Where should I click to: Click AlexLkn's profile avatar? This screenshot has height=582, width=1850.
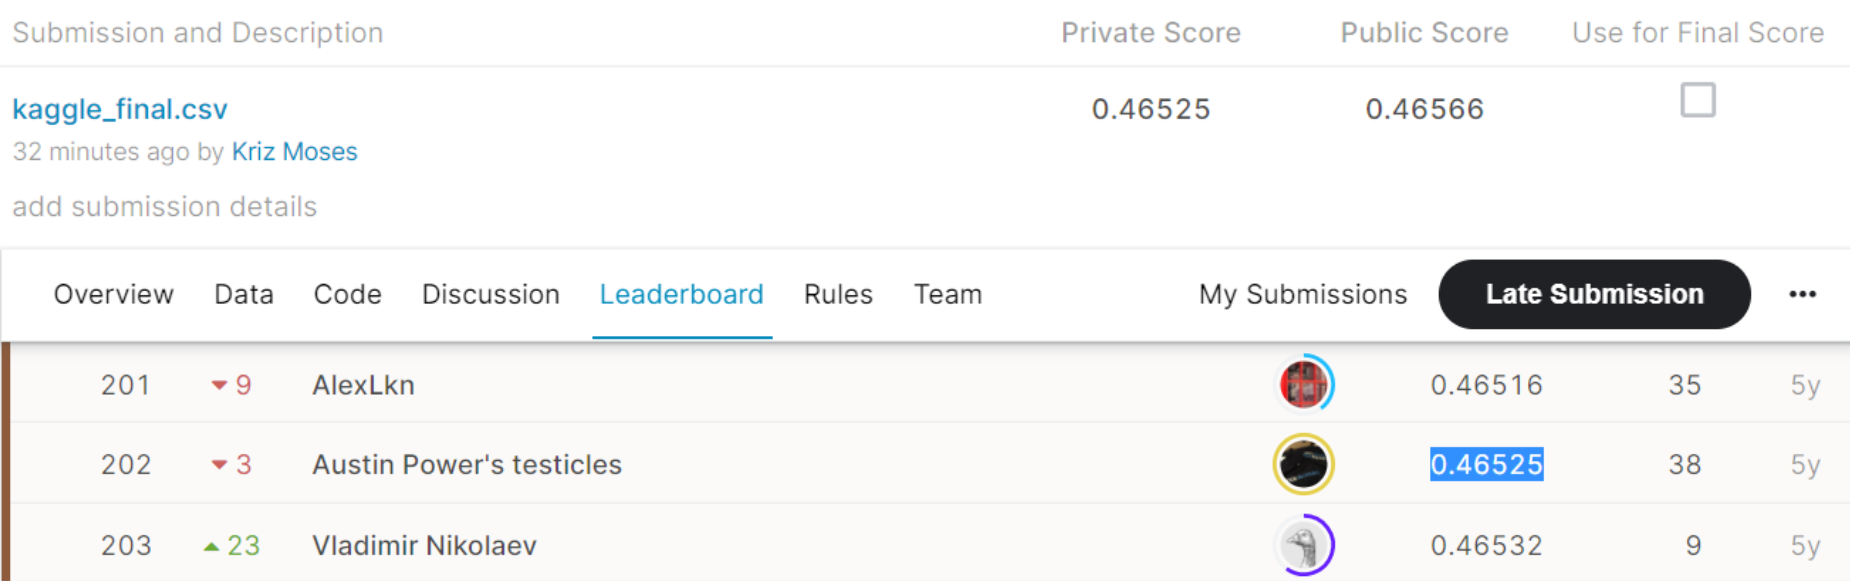(x=1305, y=385)
